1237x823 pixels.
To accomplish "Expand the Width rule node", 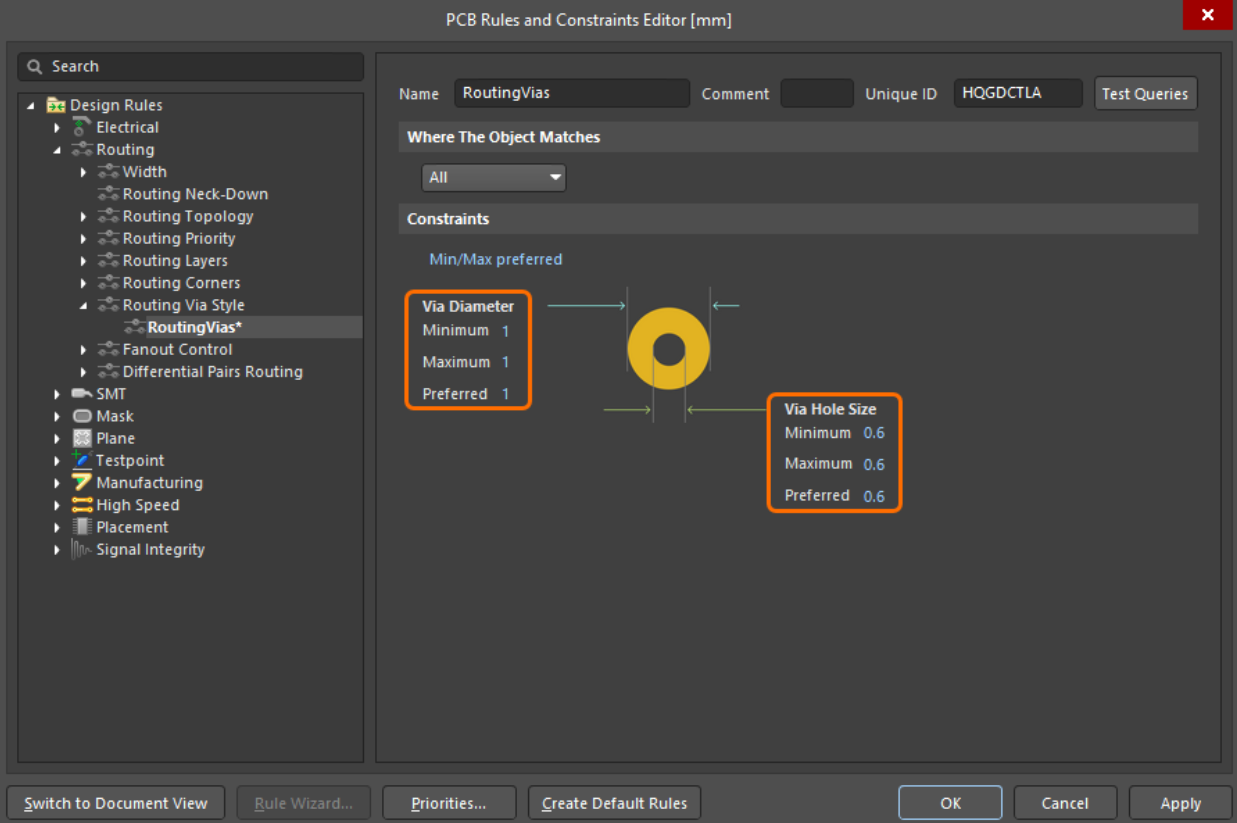I will [84, 171].
